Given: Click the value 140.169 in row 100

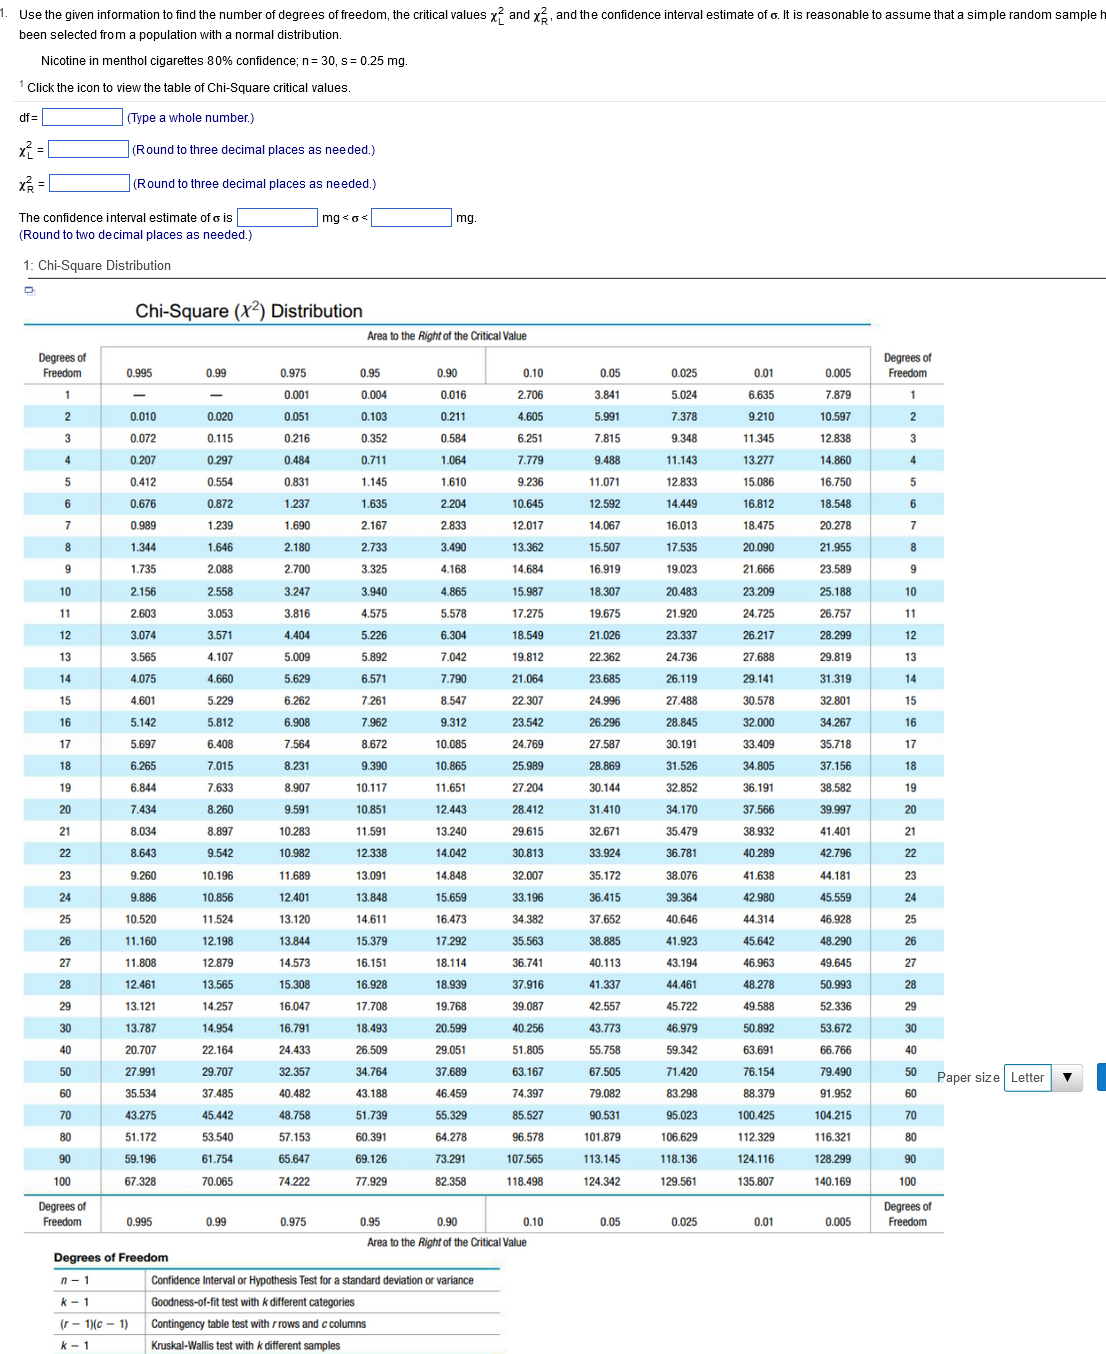Looking at the screenshot, I should pyautogui.click(x=833, y=1181).
